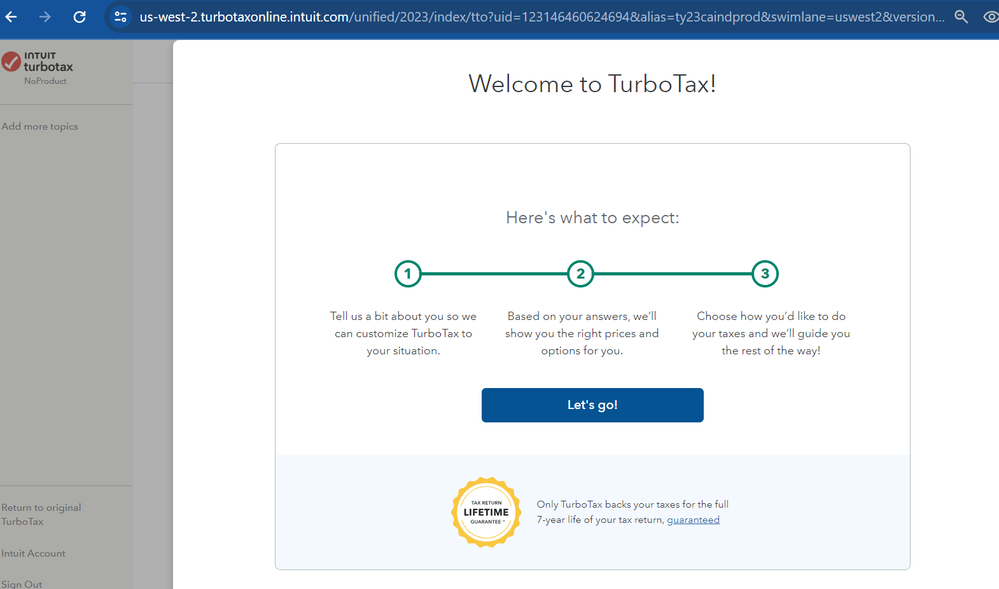Click the step 2 circle
999x589 pixels.
pyautogui.click(x=580, y=274)
